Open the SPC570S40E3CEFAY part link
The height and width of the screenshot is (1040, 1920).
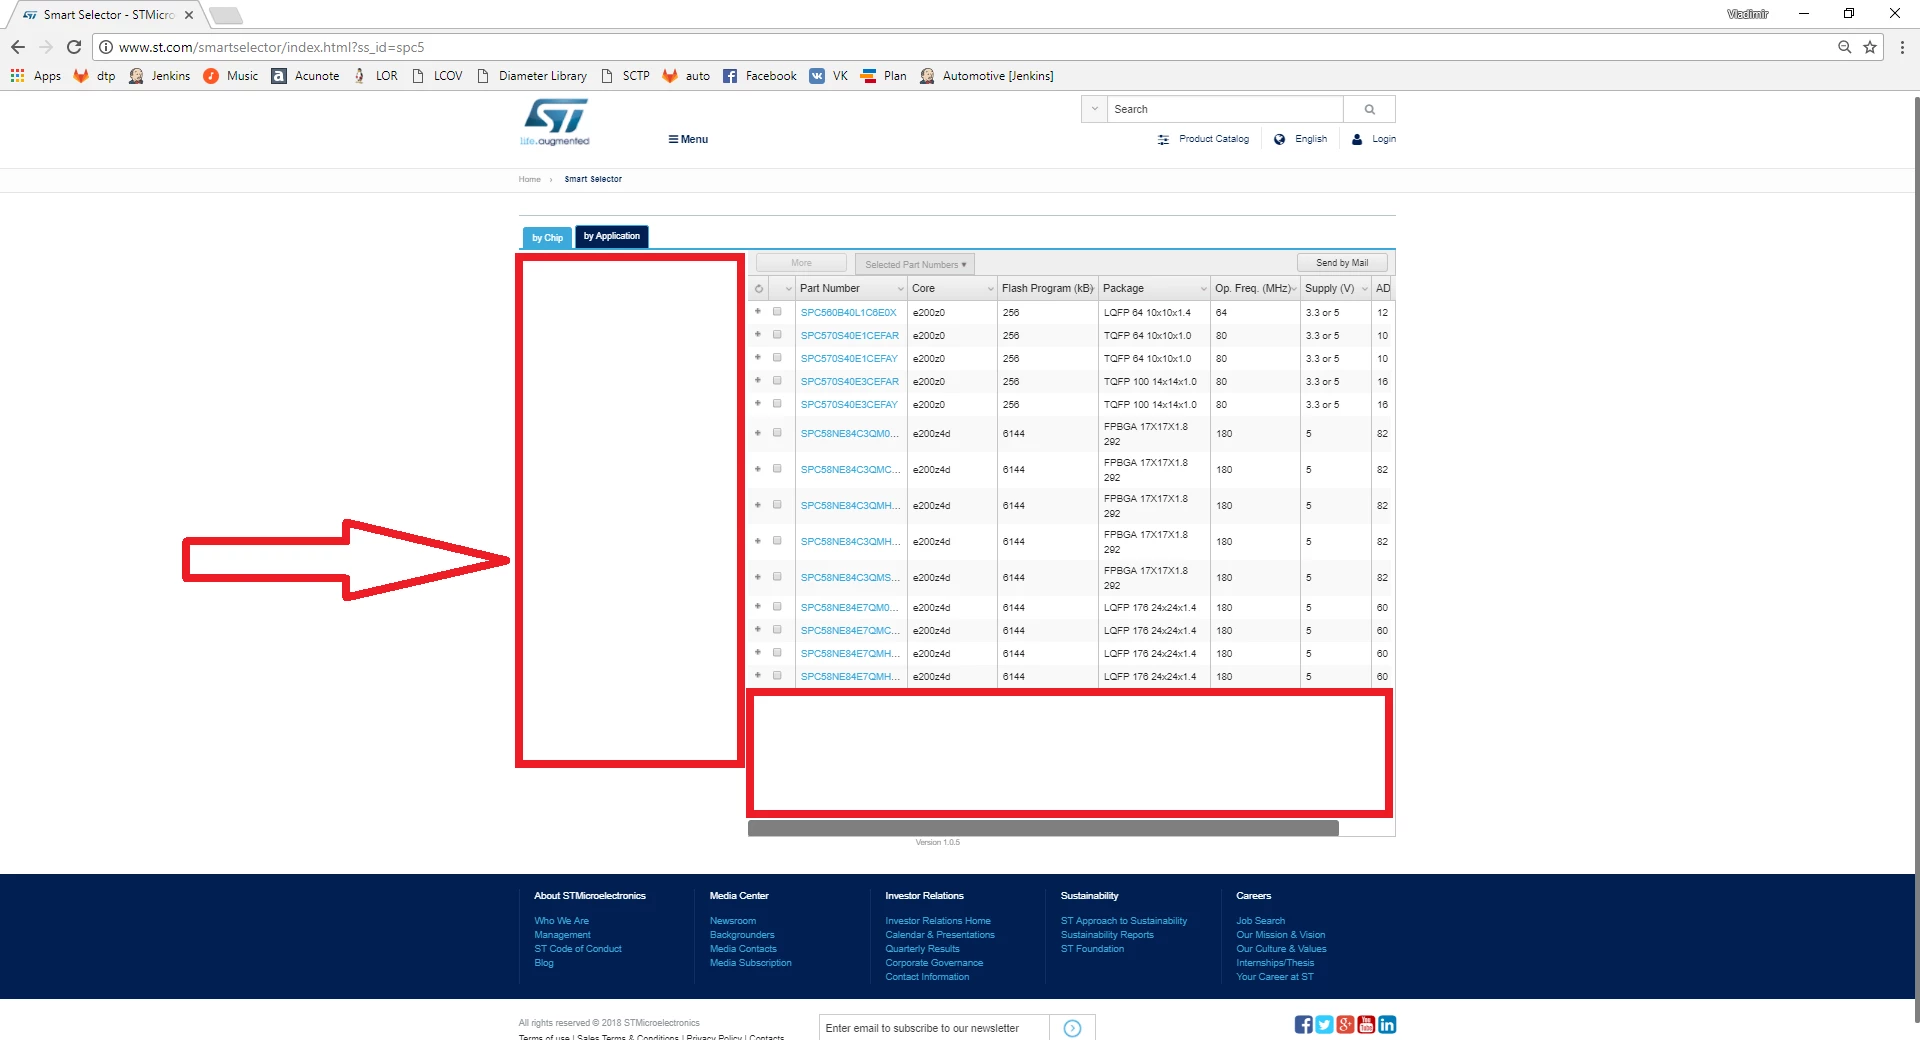pos(849,405)
